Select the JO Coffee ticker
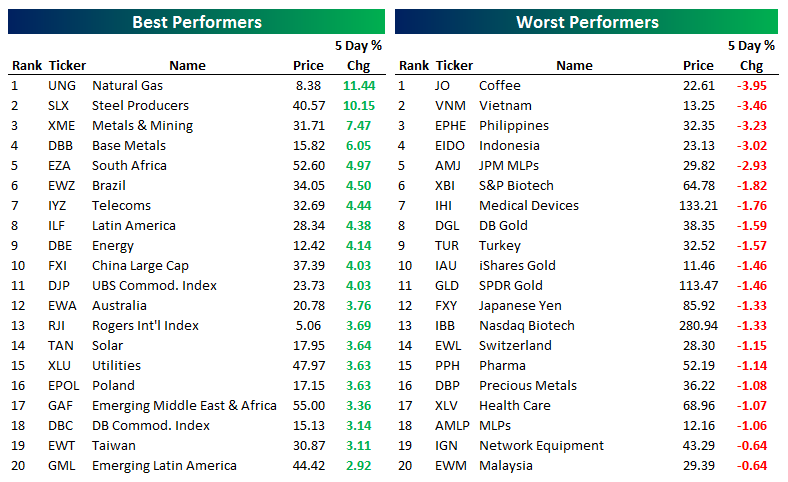Image resolution: width=788 pixels, height=482 pixels. pos(443,86)
